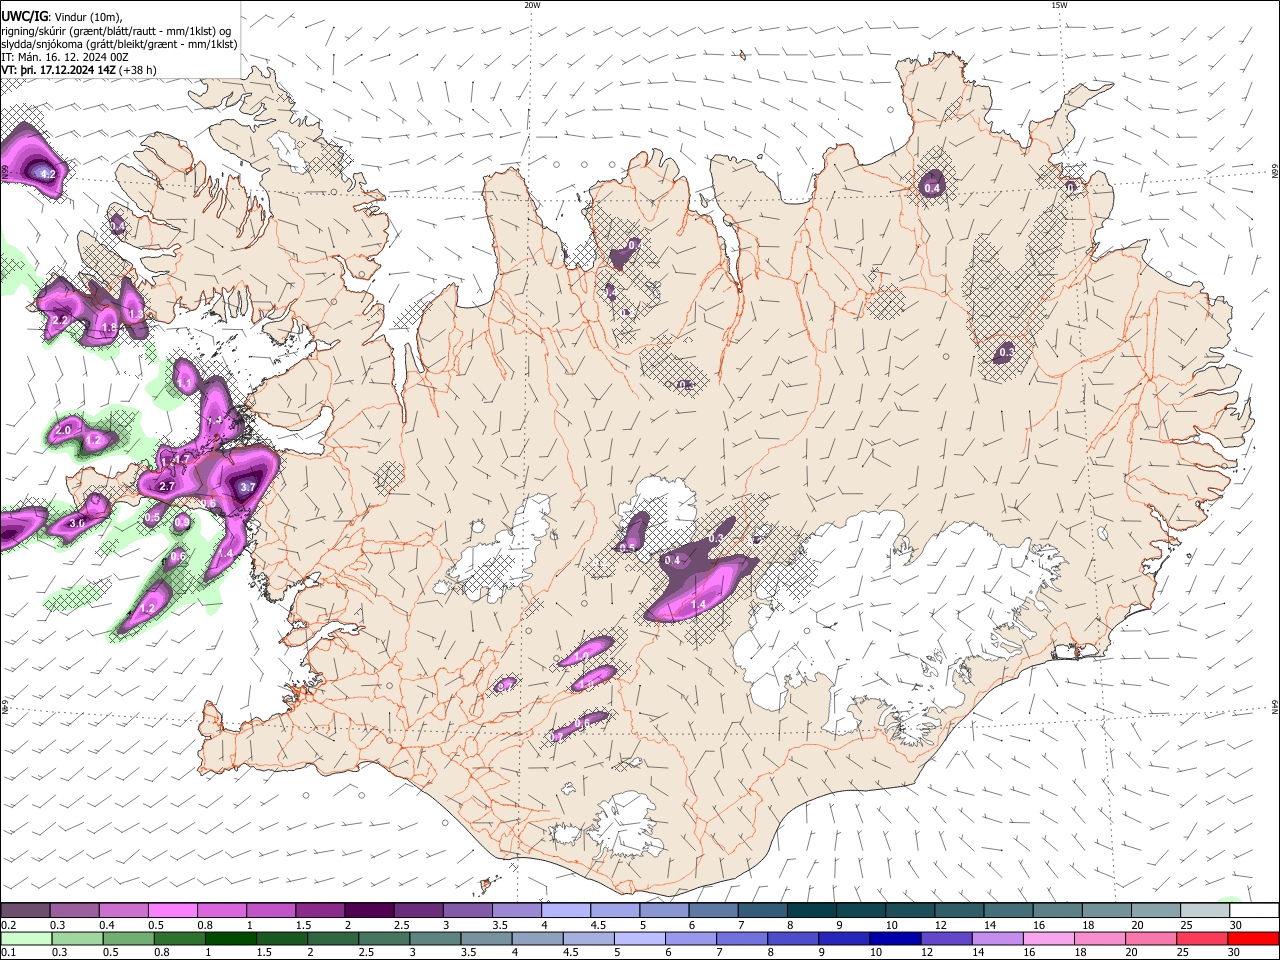Select the blue-violet swatch at 12 in lower legend row
Image resolution: width=1280 pixels, height=960 pixels.
pyautogui.click(x=946, y=938)
